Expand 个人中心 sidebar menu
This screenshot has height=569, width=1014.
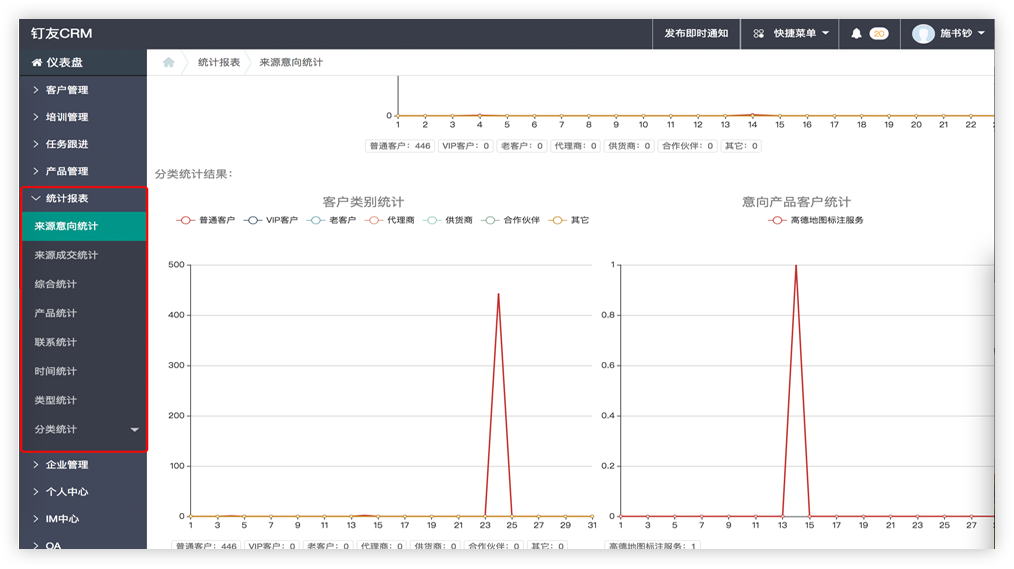point(83,492)
